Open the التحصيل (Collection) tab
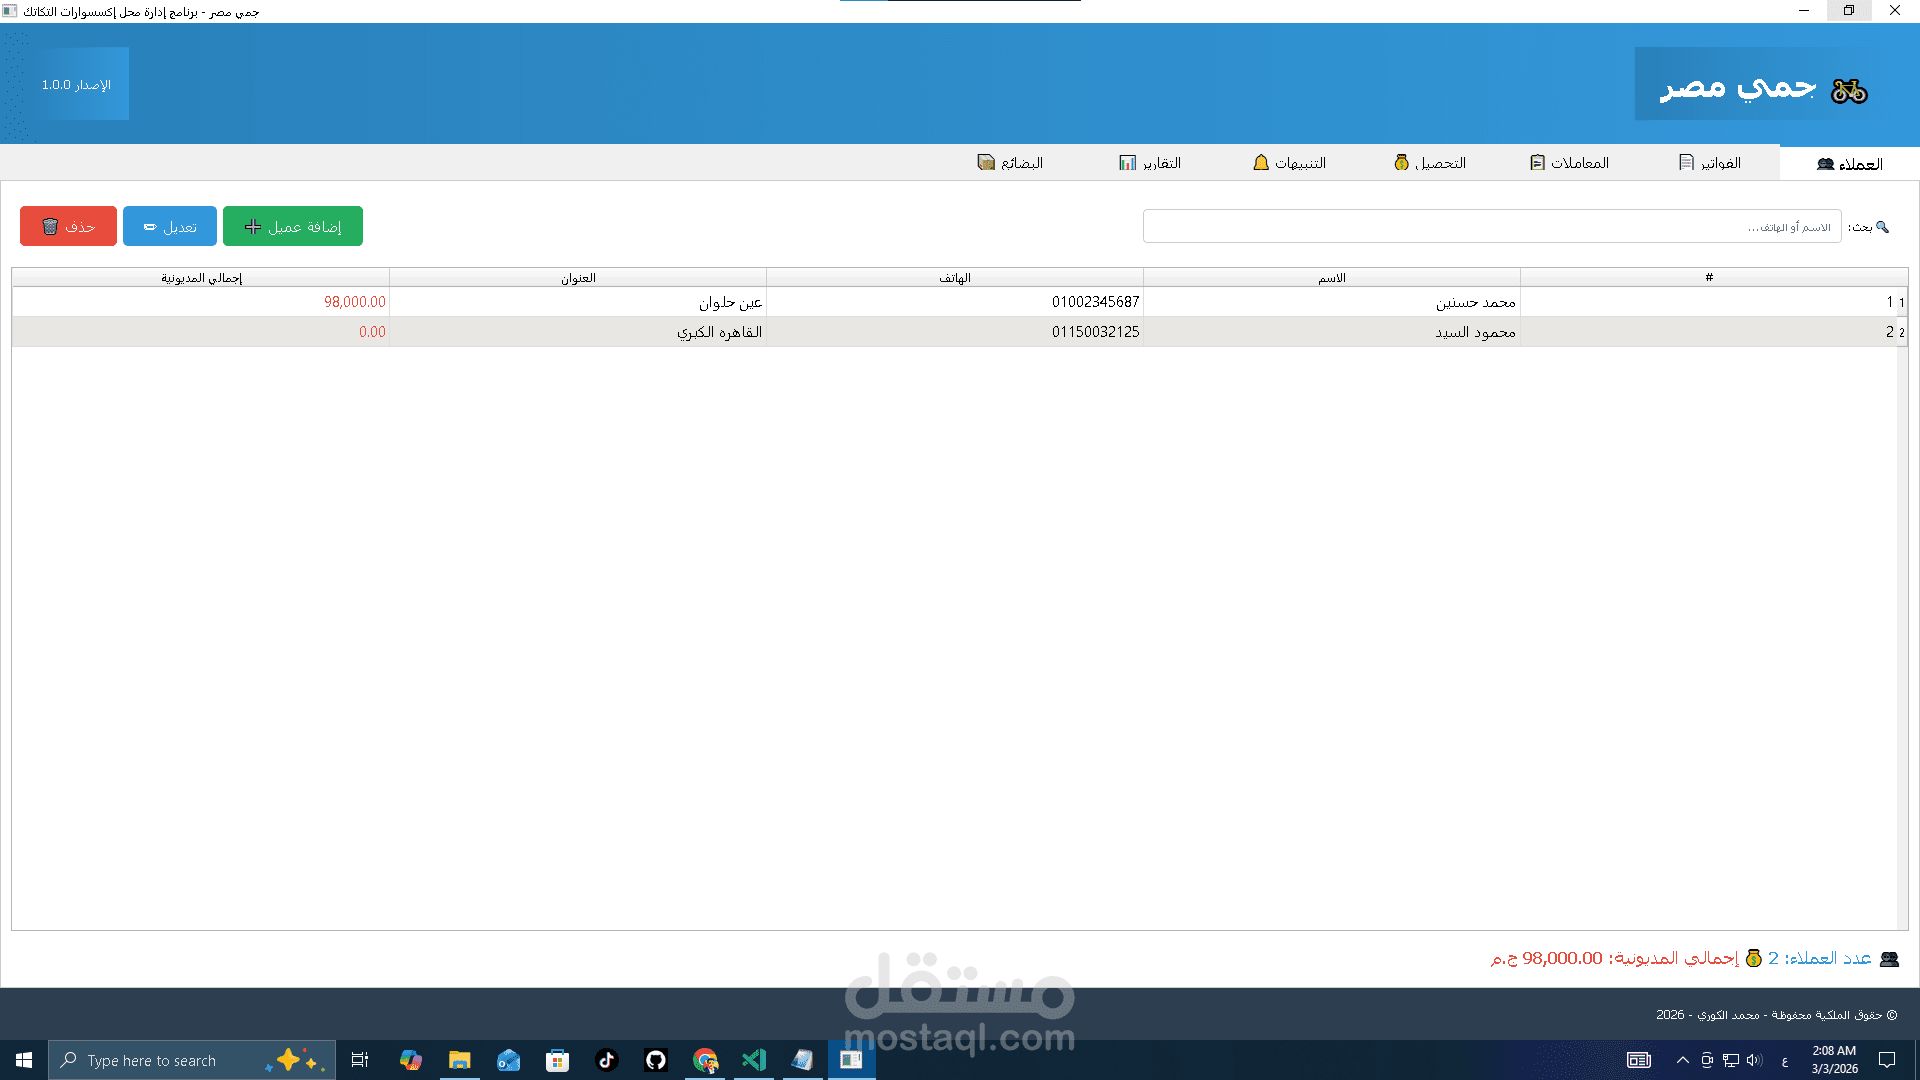1920x1080 pixels. (1430, 163)
